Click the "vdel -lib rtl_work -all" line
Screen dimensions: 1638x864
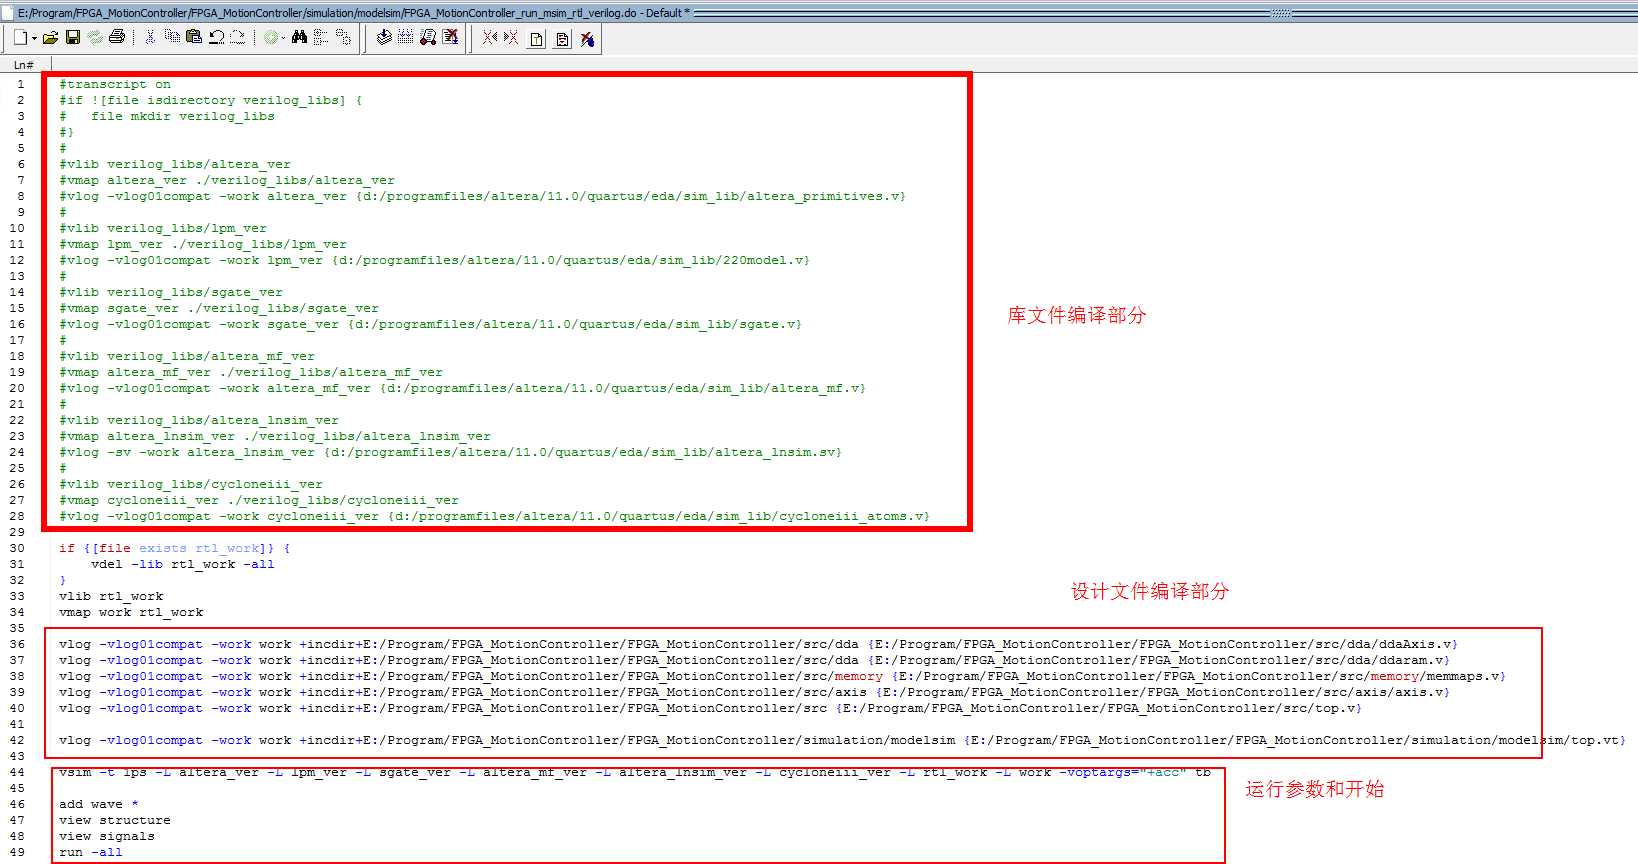[x=183, y=564]
